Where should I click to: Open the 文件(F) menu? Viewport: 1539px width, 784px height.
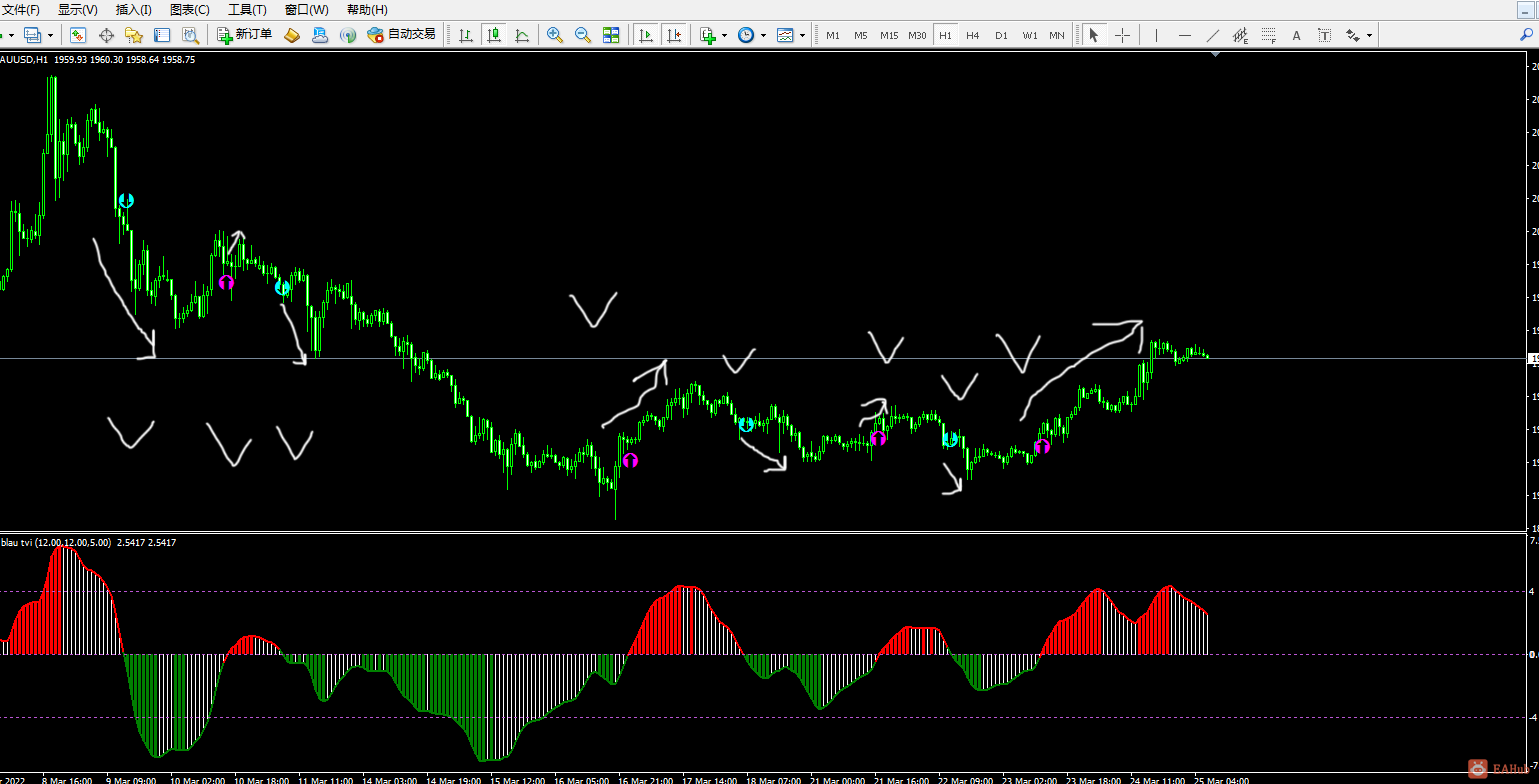coord(20,9)
